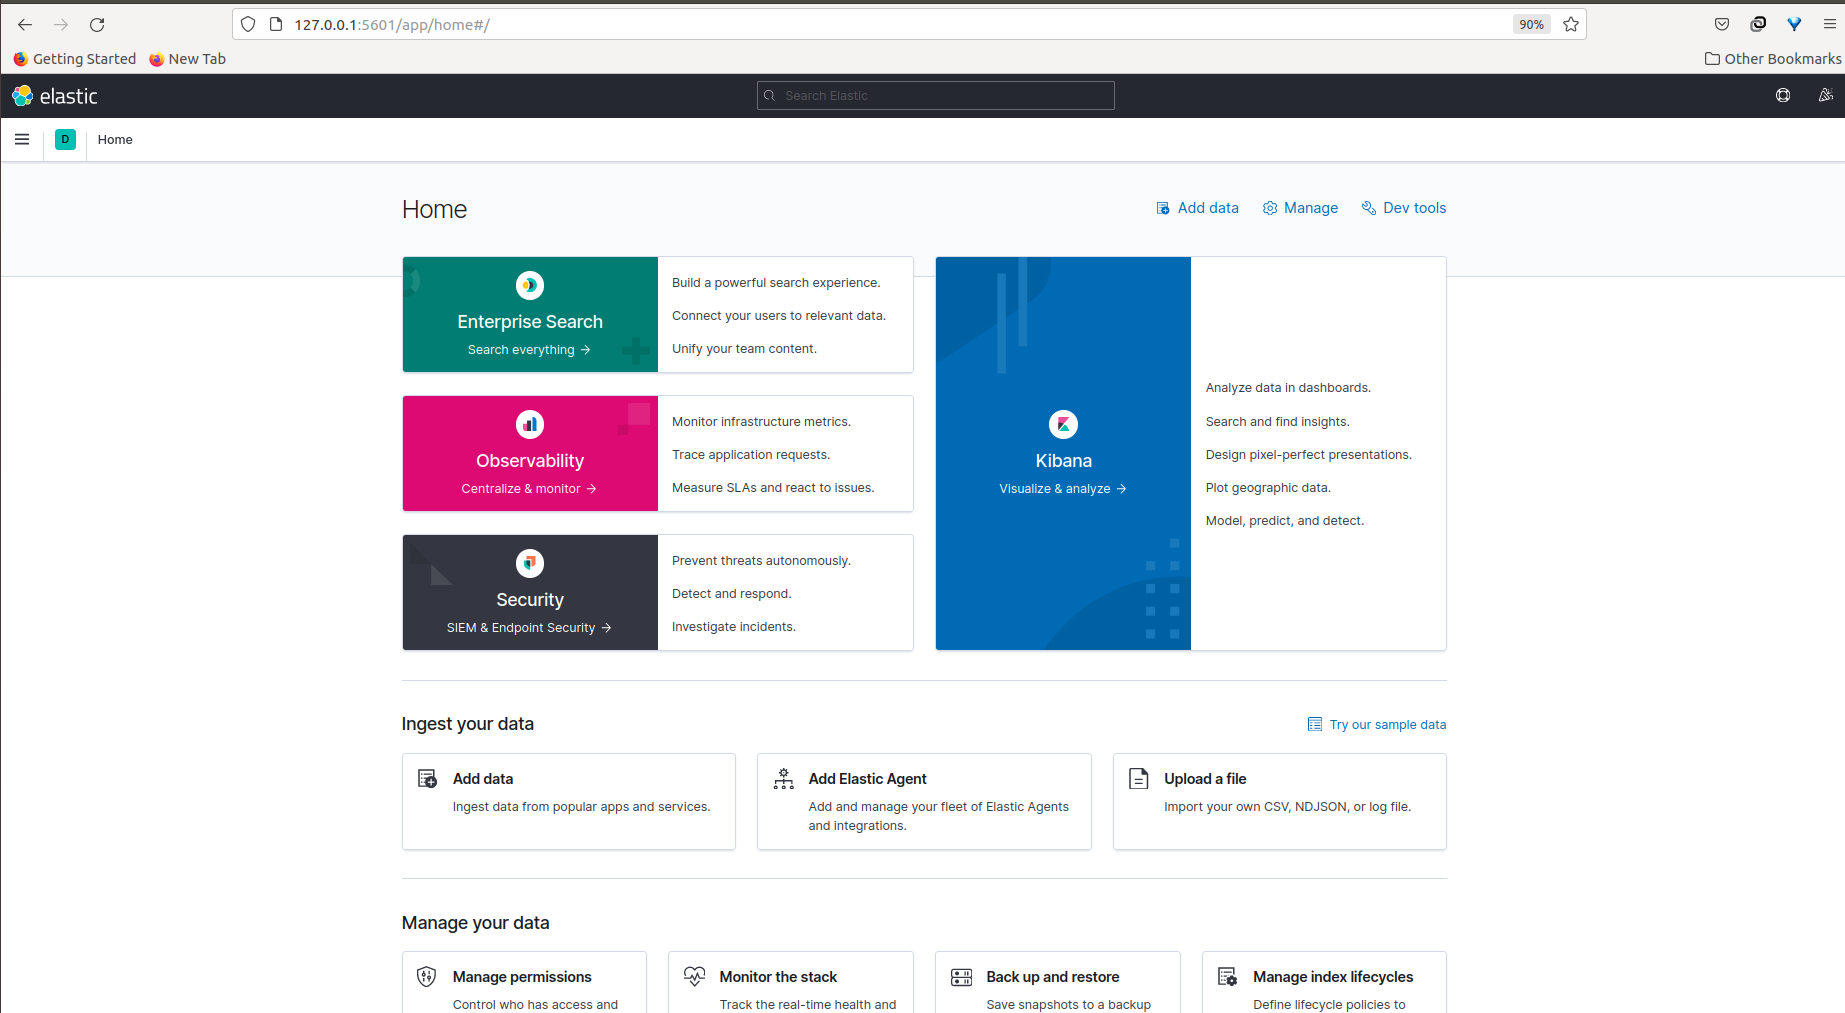Click the Manage permissions shield icon
This screenshot has height=1013, width=1845.
pyautogui.click(x=427, y=976)
